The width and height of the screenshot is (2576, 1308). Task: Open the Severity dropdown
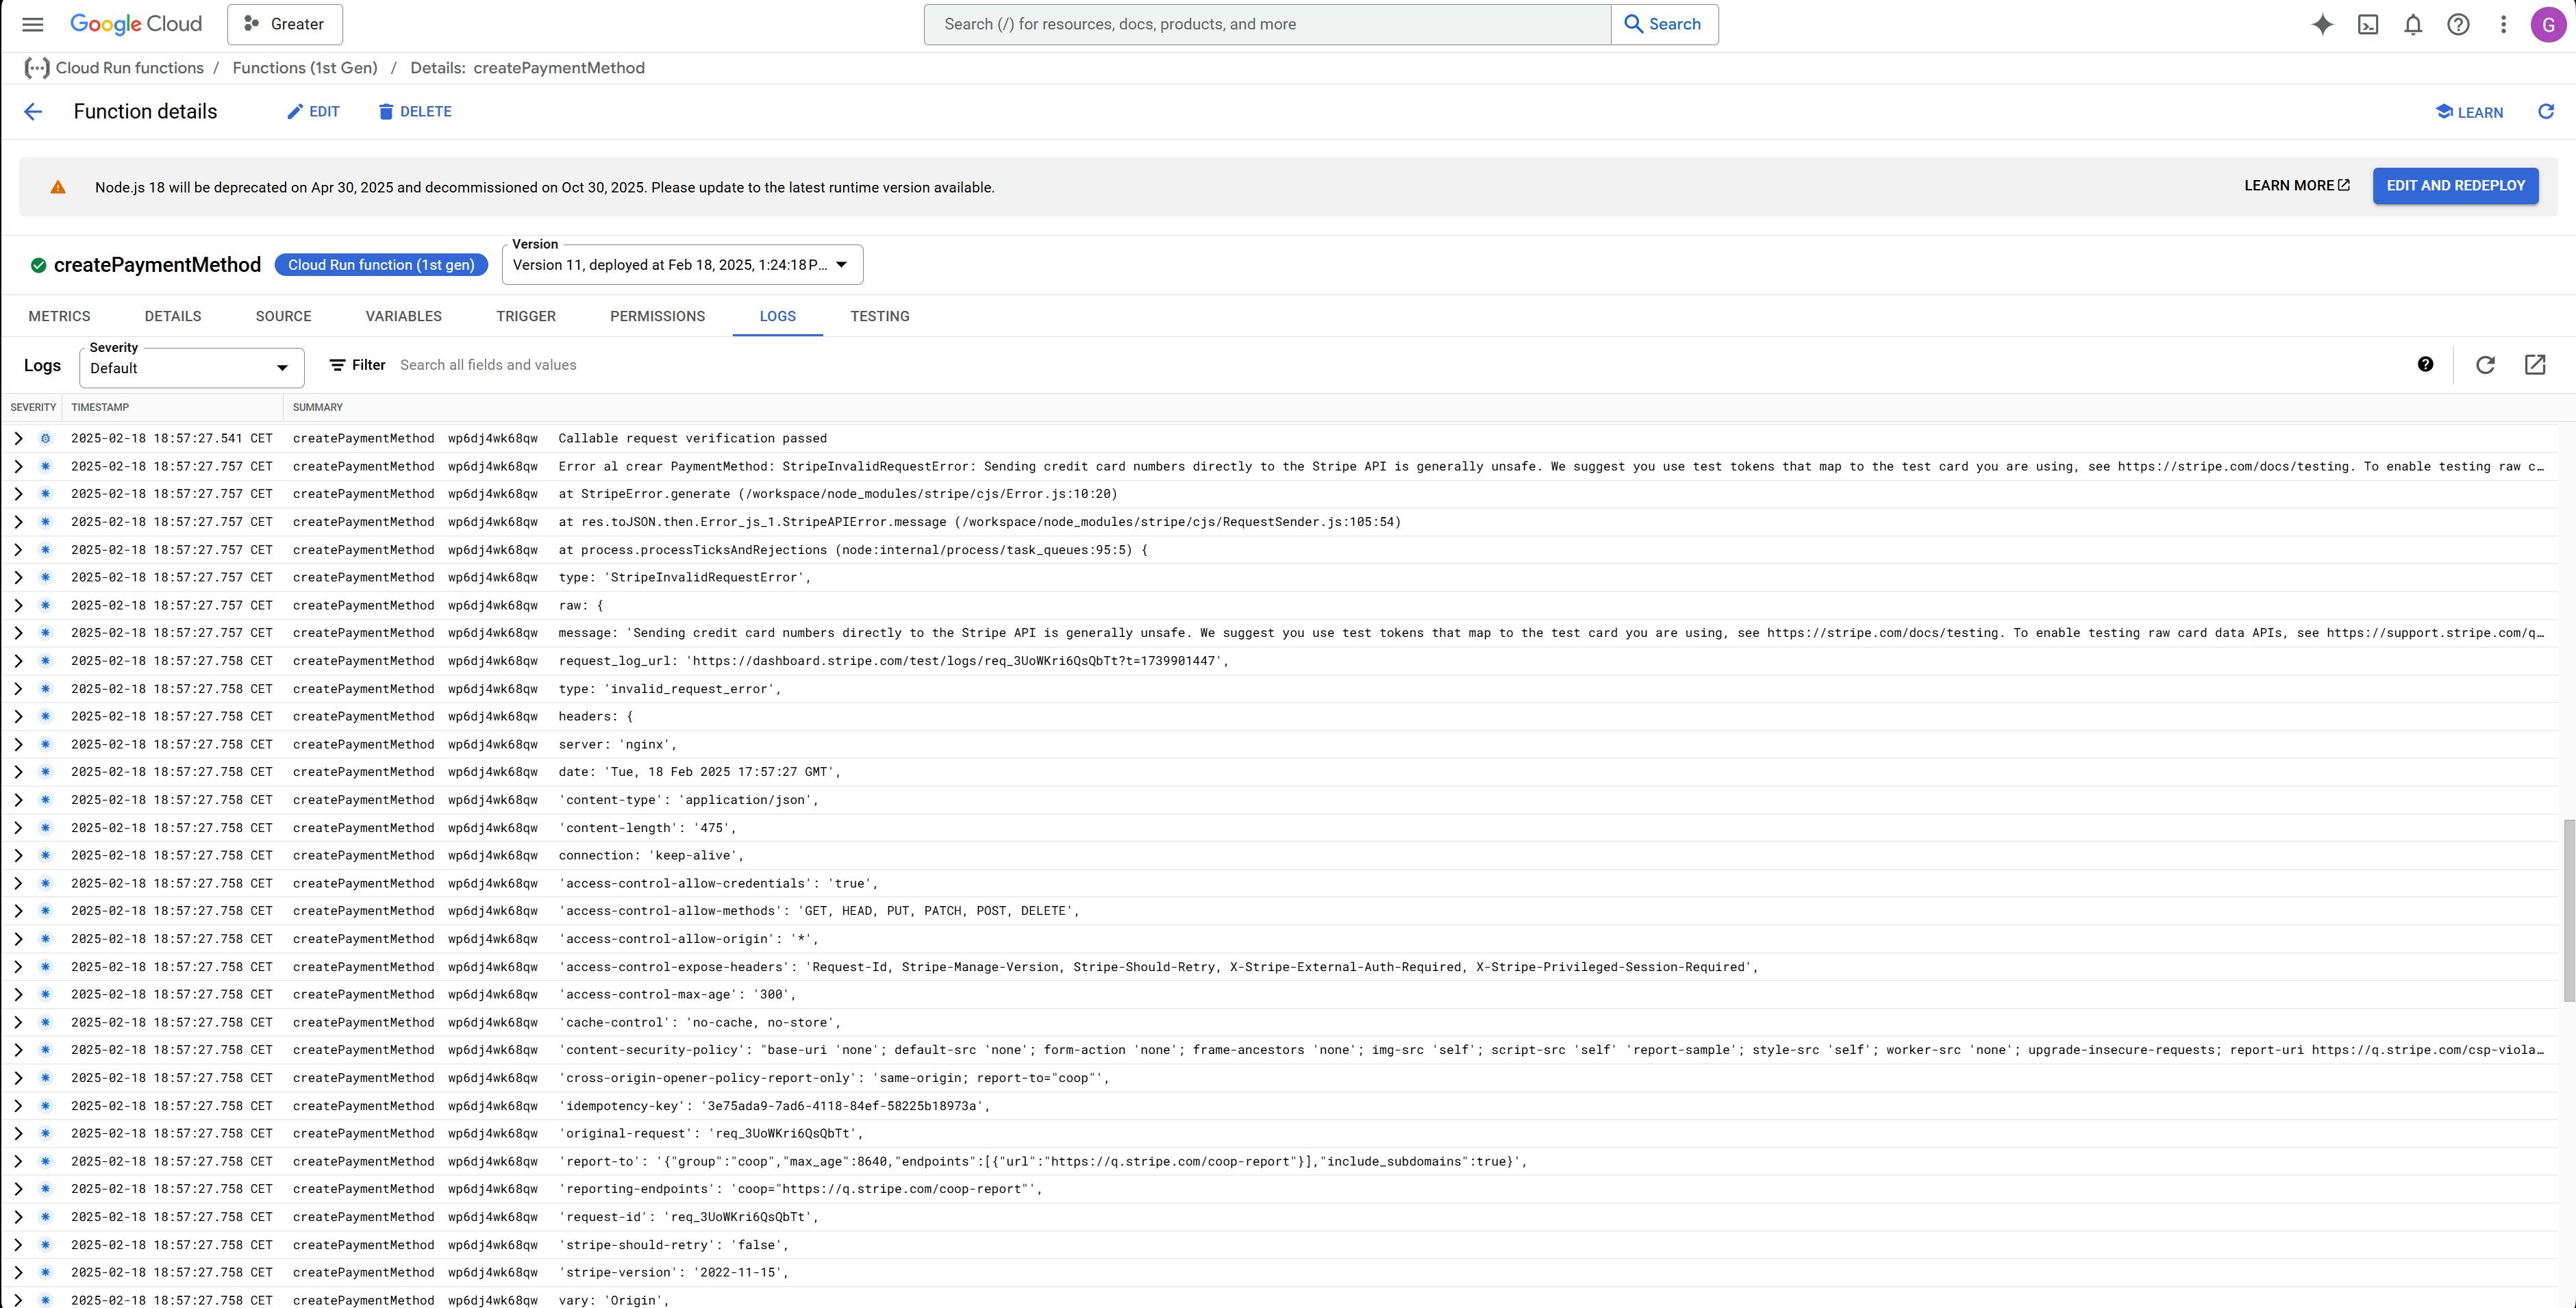(x=191, y=368)
